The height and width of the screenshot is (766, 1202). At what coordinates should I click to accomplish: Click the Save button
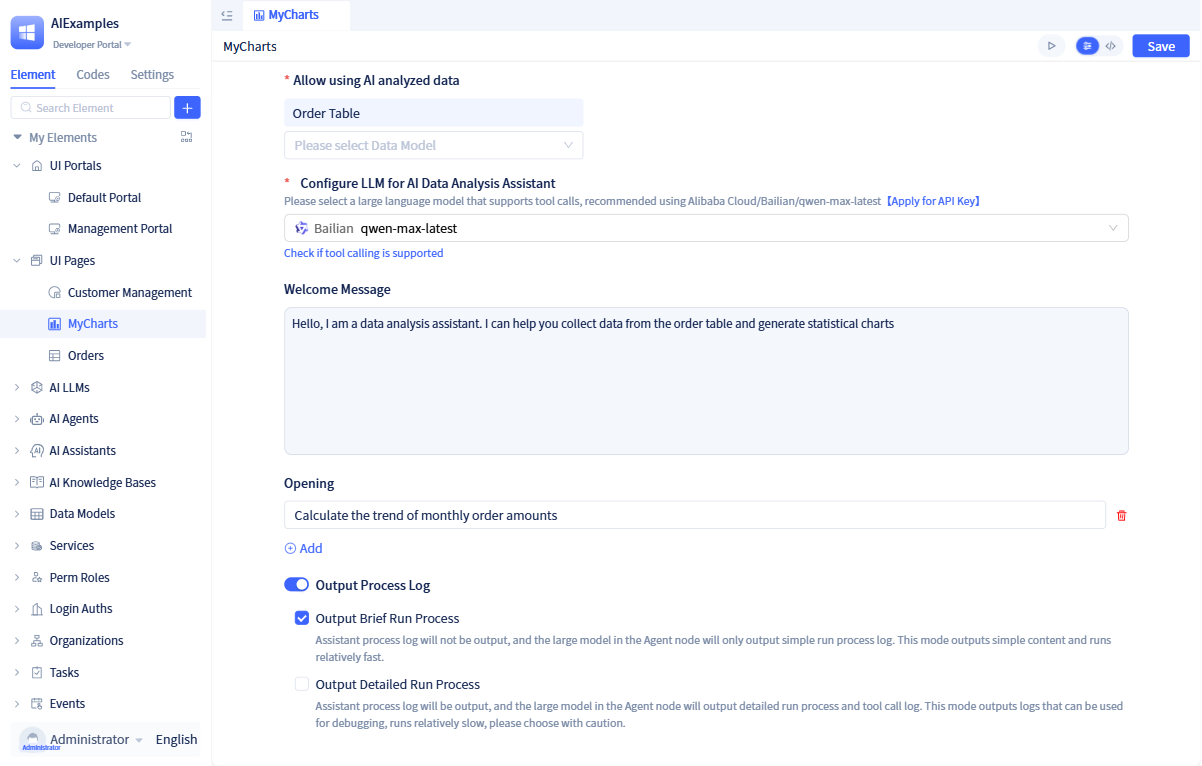[x=1161, y=46]
